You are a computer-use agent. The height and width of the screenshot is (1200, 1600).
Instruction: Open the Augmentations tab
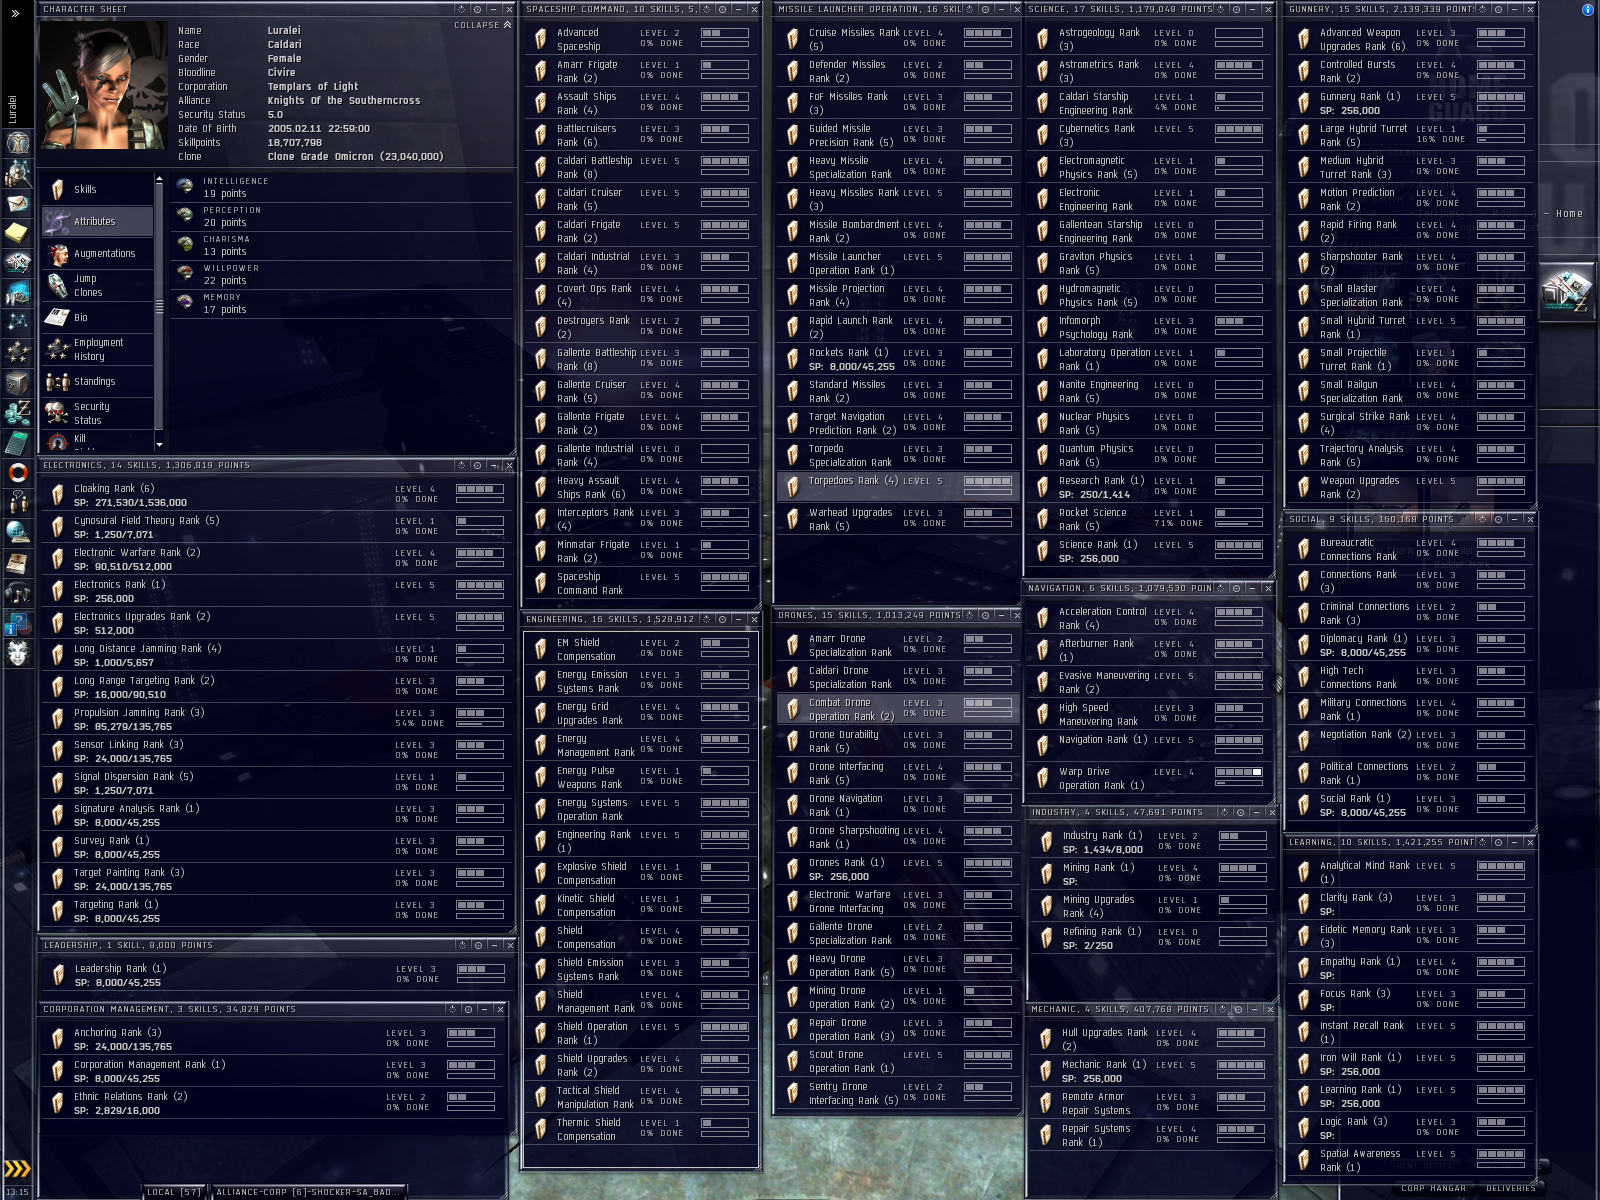click(98, 254)
